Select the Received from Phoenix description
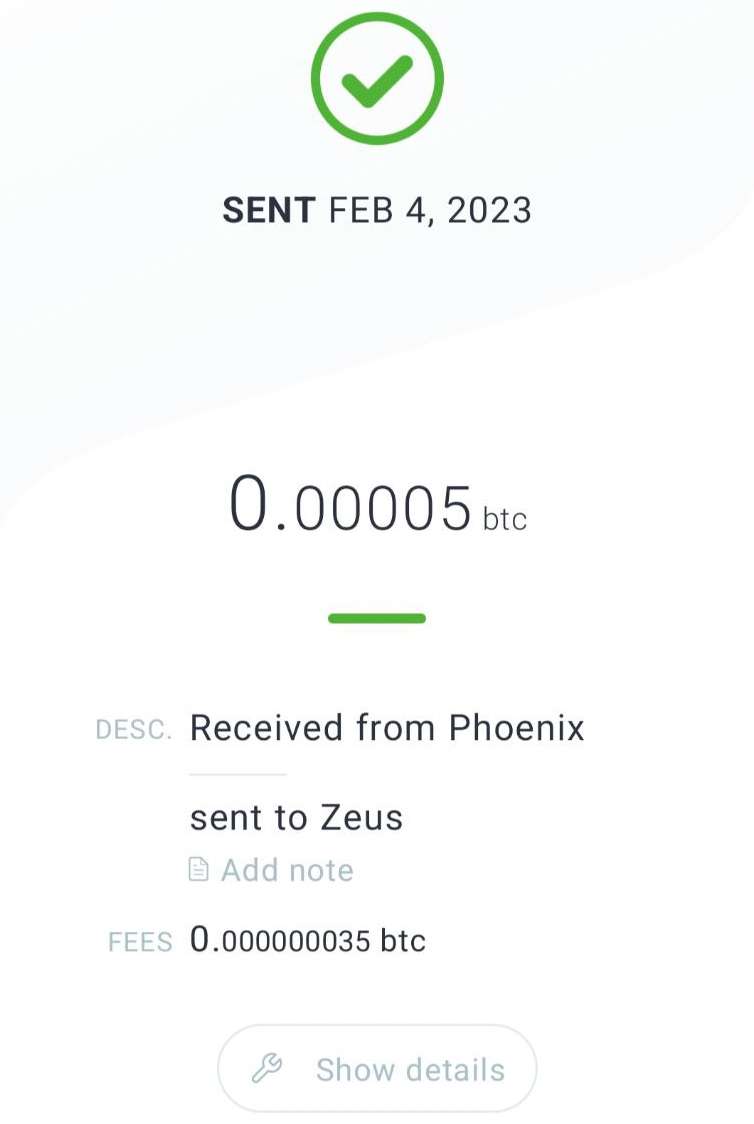 (387, 728)
